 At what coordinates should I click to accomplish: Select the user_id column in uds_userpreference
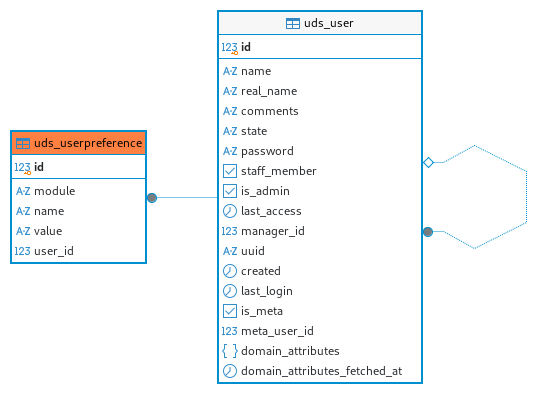pyautogui.click(x=79, y=251)
